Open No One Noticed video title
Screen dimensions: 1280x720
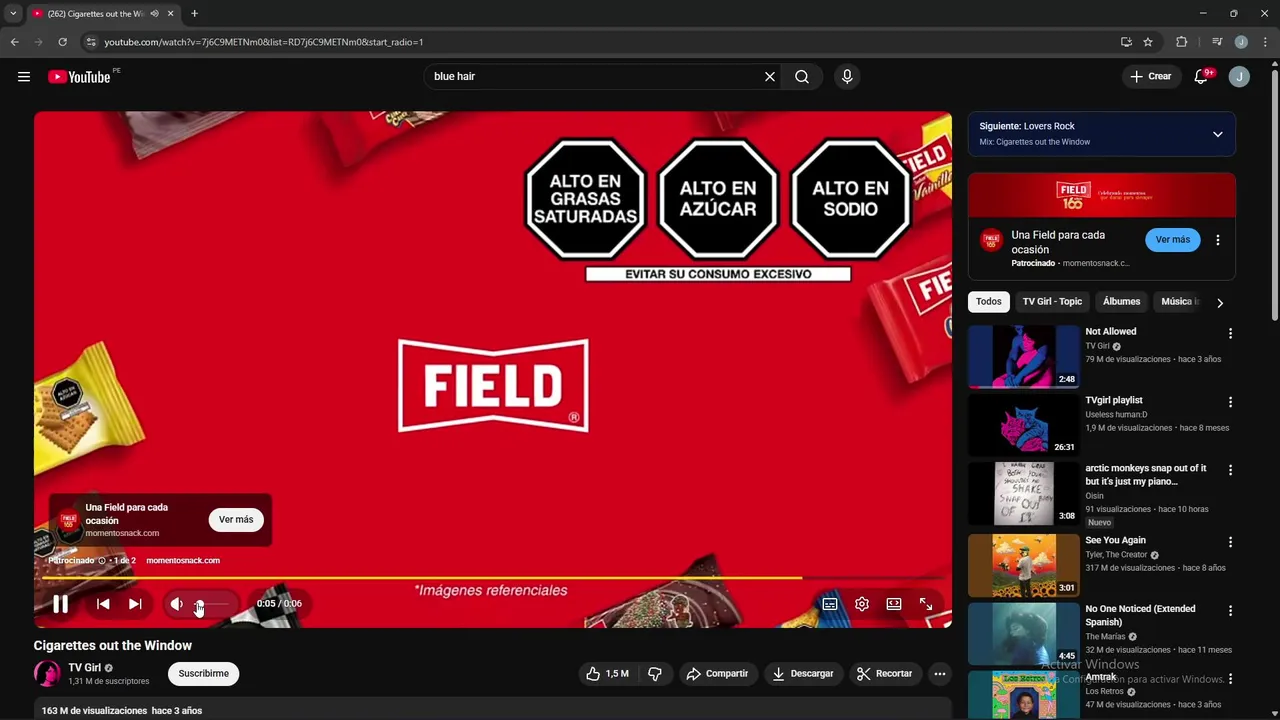(1140, 615)
